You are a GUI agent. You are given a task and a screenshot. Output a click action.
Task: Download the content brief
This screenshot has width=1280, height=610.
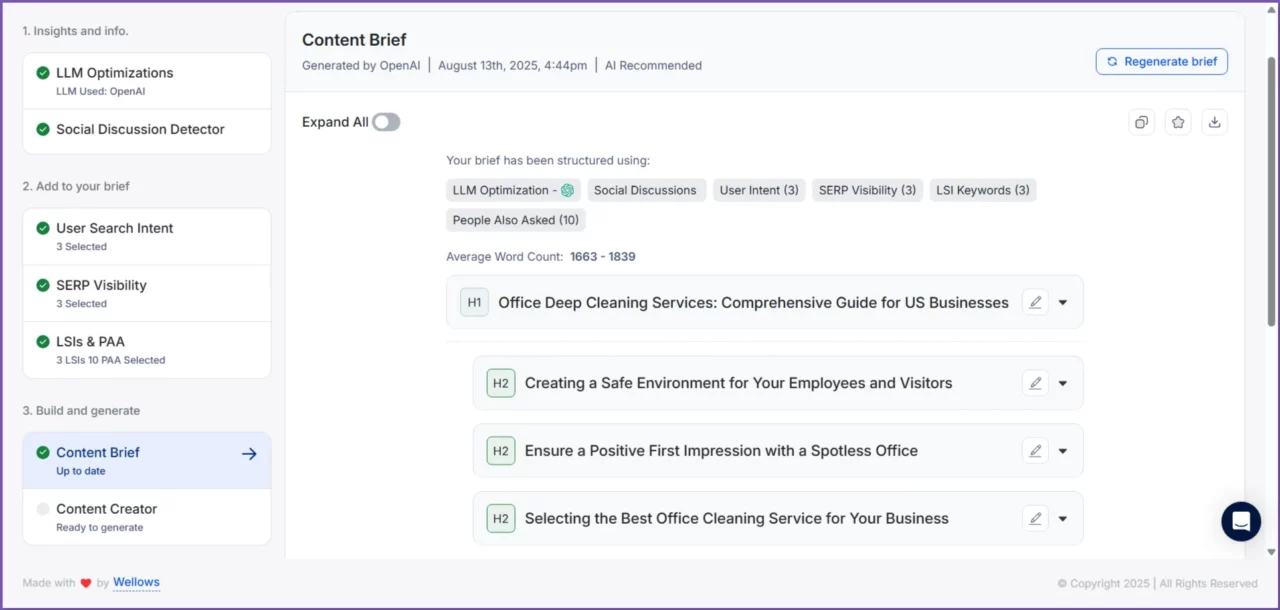1214,122
